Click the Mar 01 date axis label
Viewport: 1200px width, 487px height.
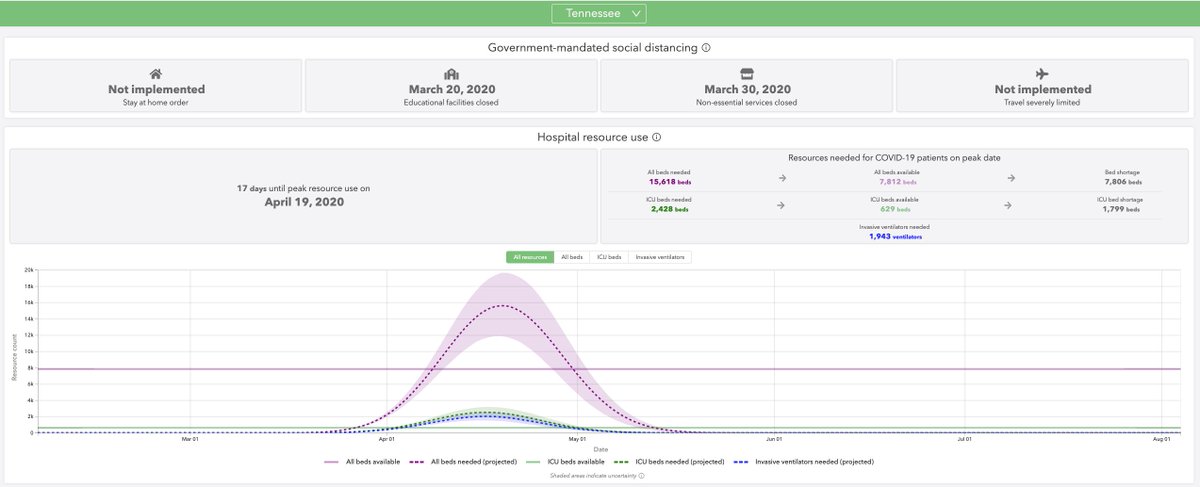188,440
